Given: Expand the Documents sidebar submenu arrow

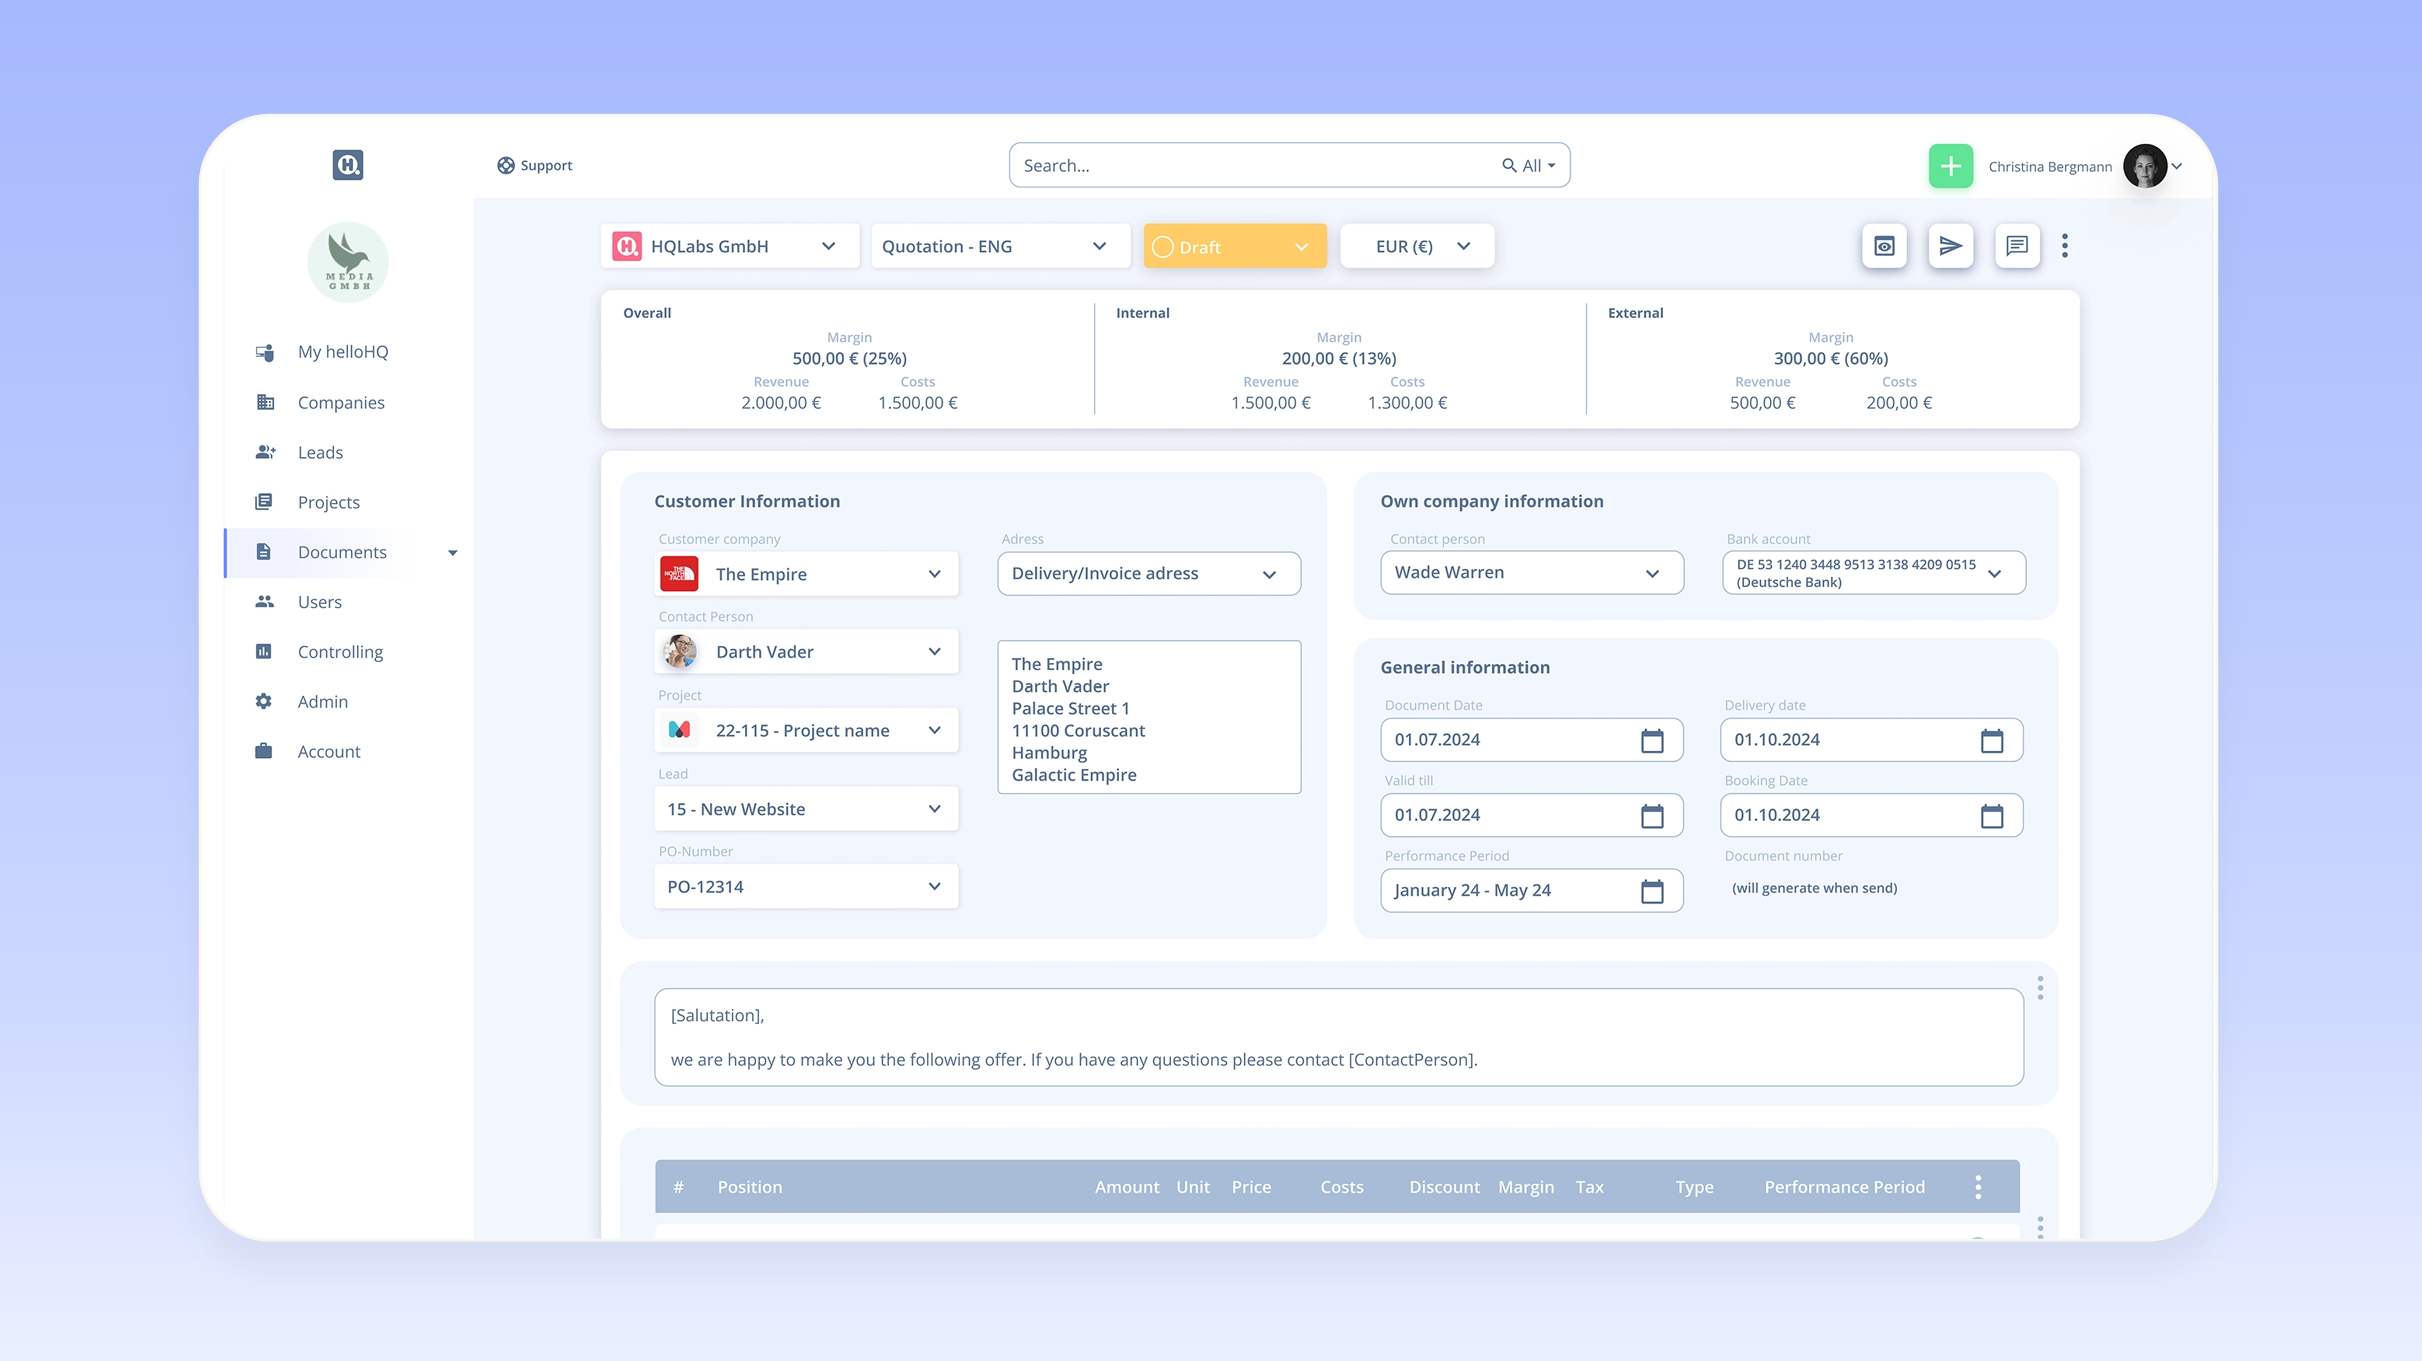Looking at the screenshot, I should click(452, 553).
